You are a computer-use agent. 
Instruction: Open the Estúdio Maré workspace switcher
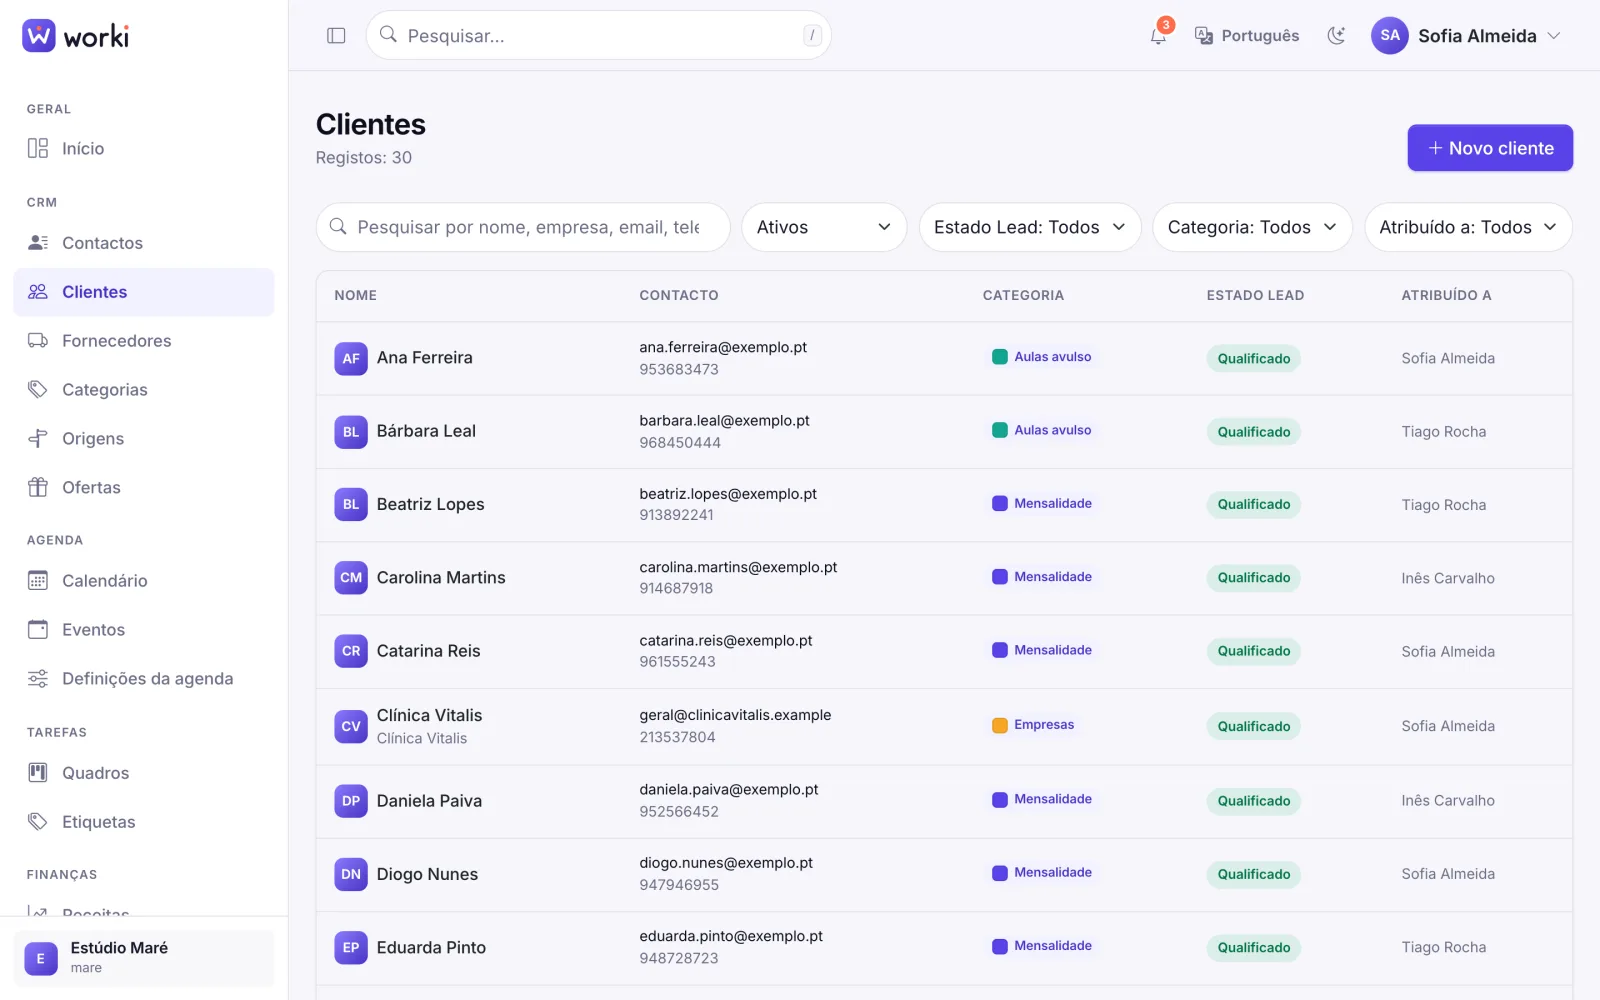[144, 958]
